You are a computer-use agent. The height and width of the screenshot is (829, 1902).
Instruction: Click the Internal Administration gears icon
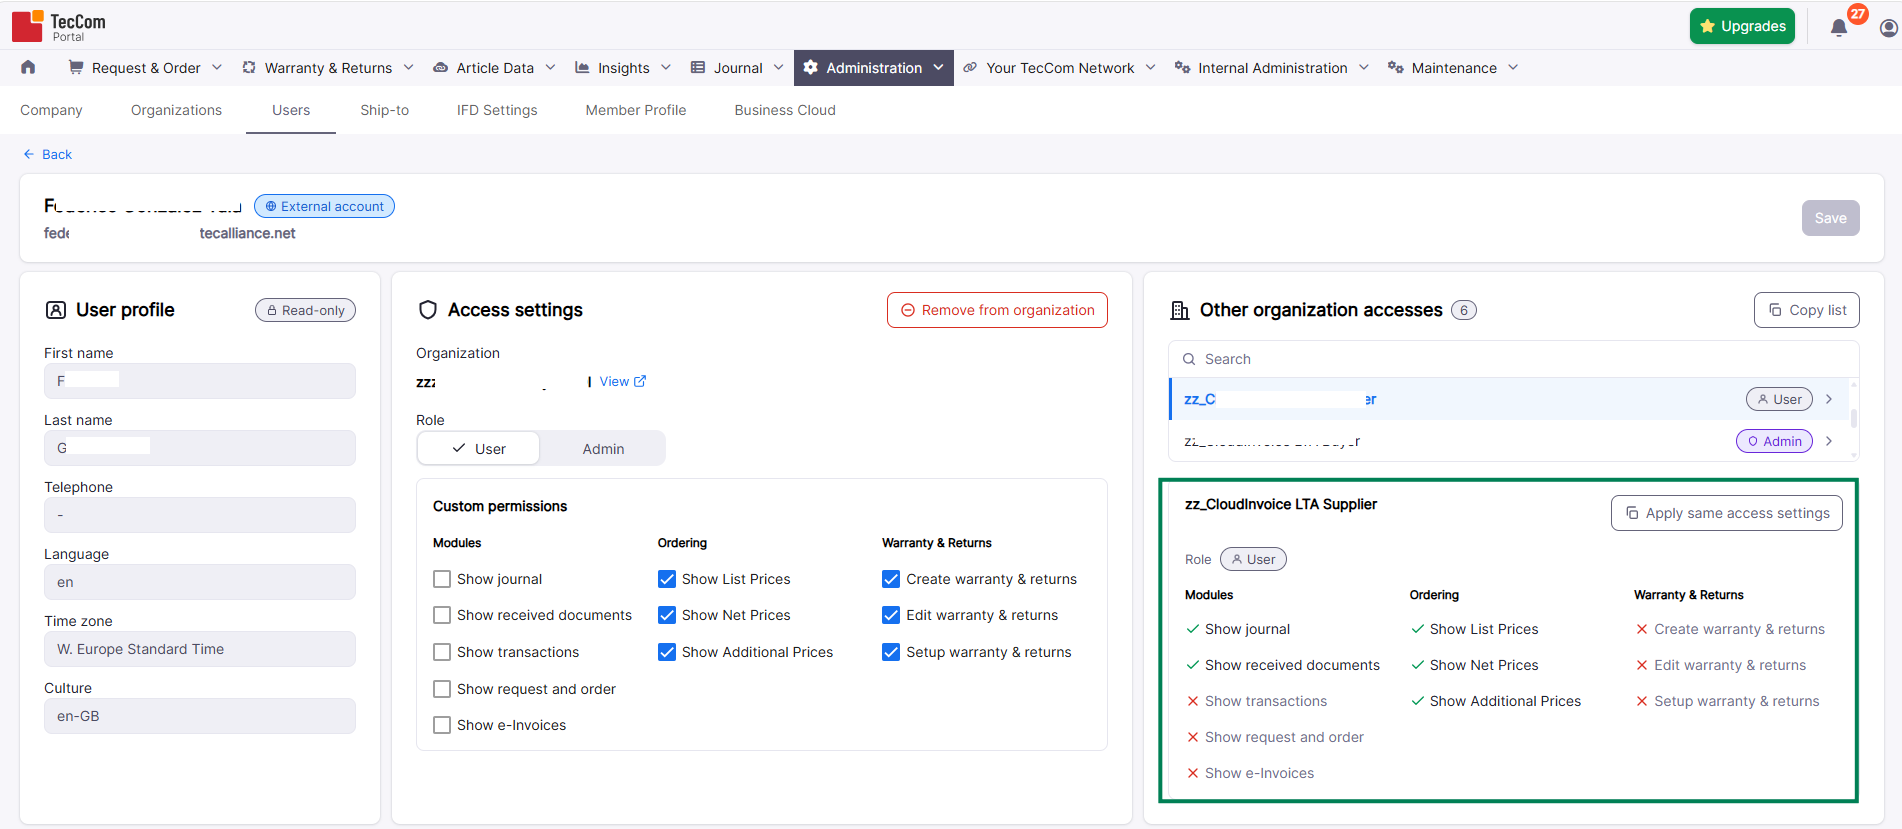1182,67
